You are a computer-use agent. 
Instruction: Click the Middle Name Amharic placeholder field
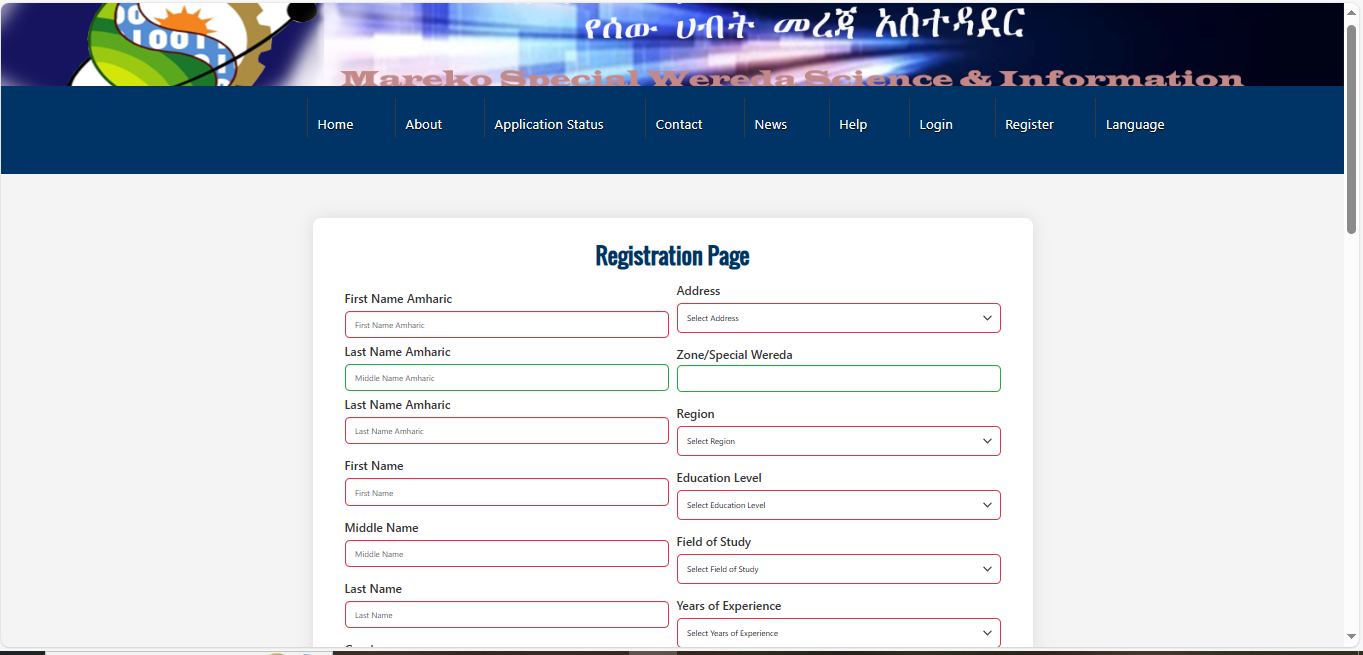pyautogui.click(x=506, y=378)
